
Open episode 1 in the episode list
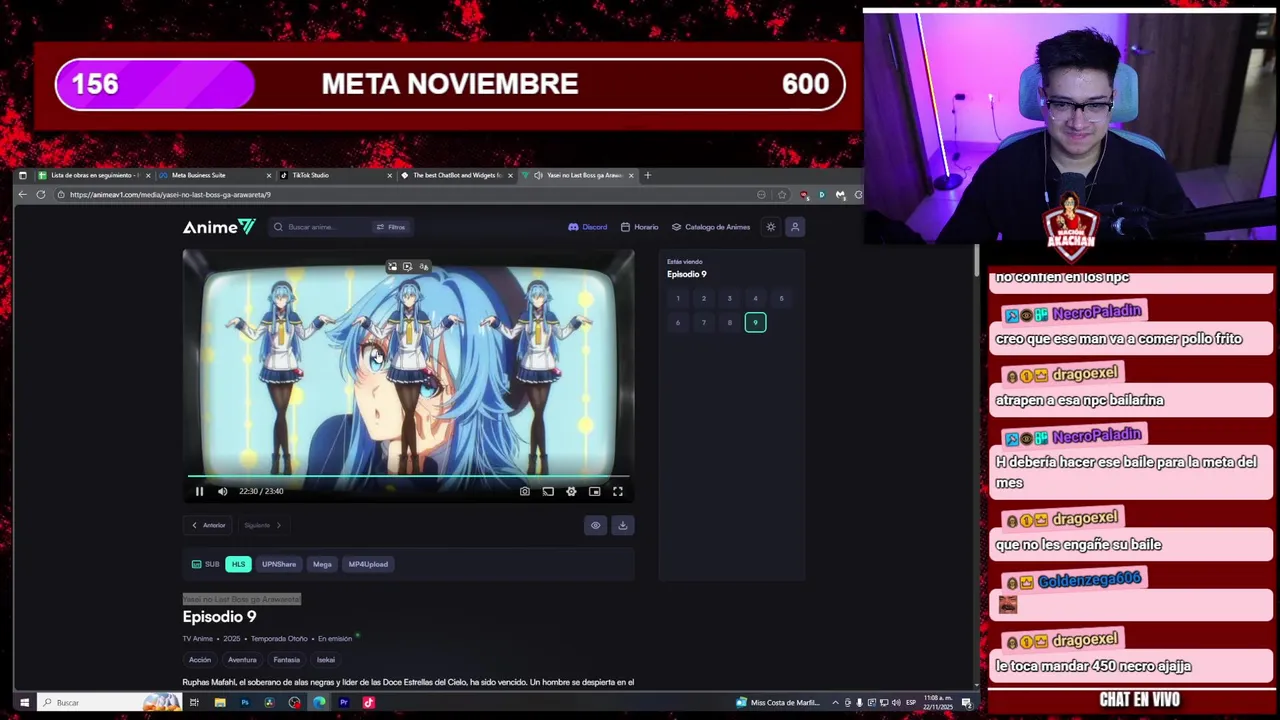coord(677,298)
